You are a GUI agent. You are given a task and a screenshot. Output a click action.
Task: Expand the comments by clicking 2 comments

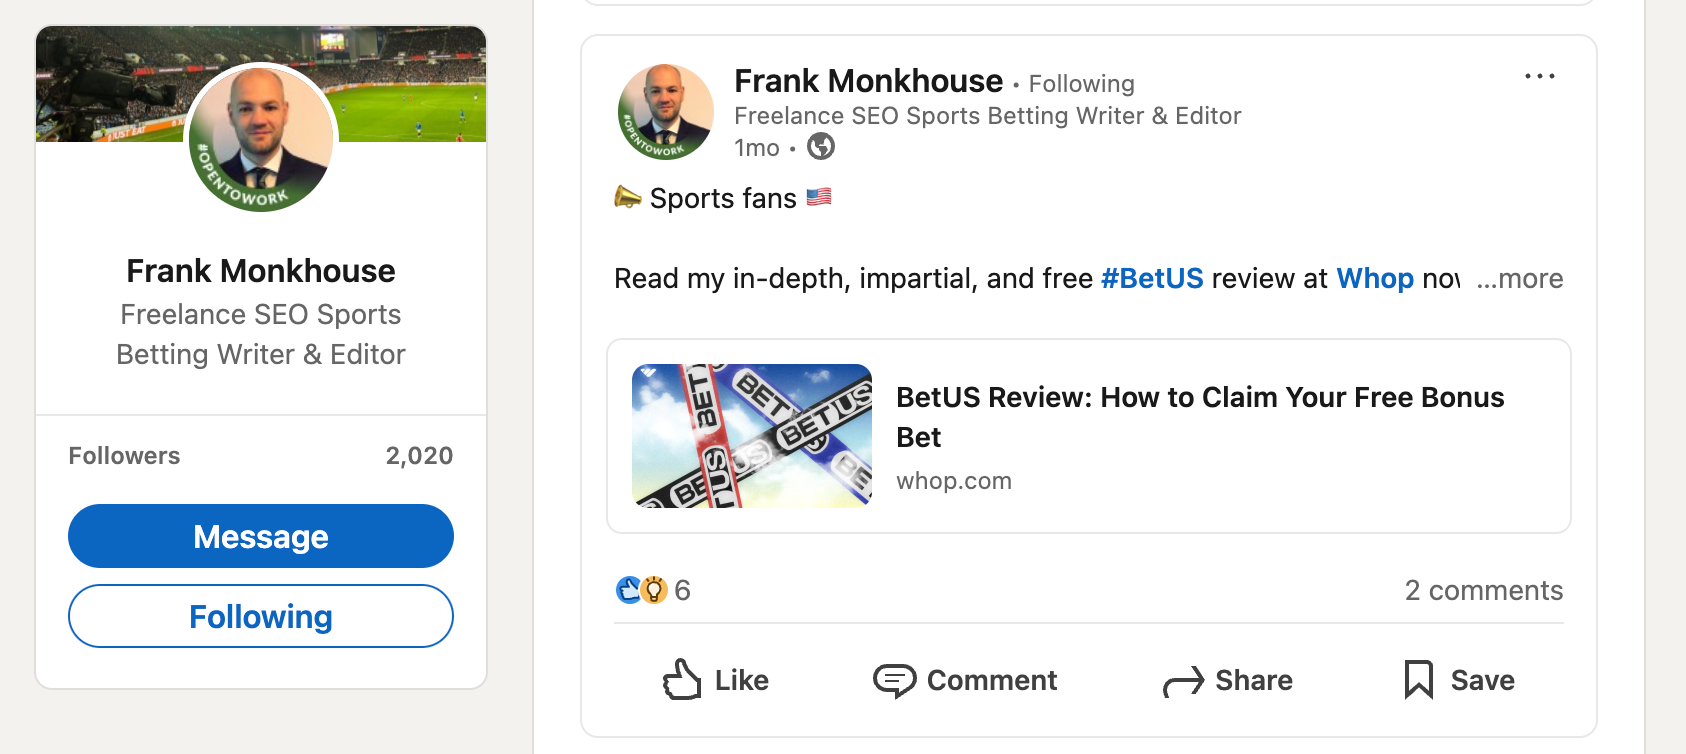[1484, 590]
